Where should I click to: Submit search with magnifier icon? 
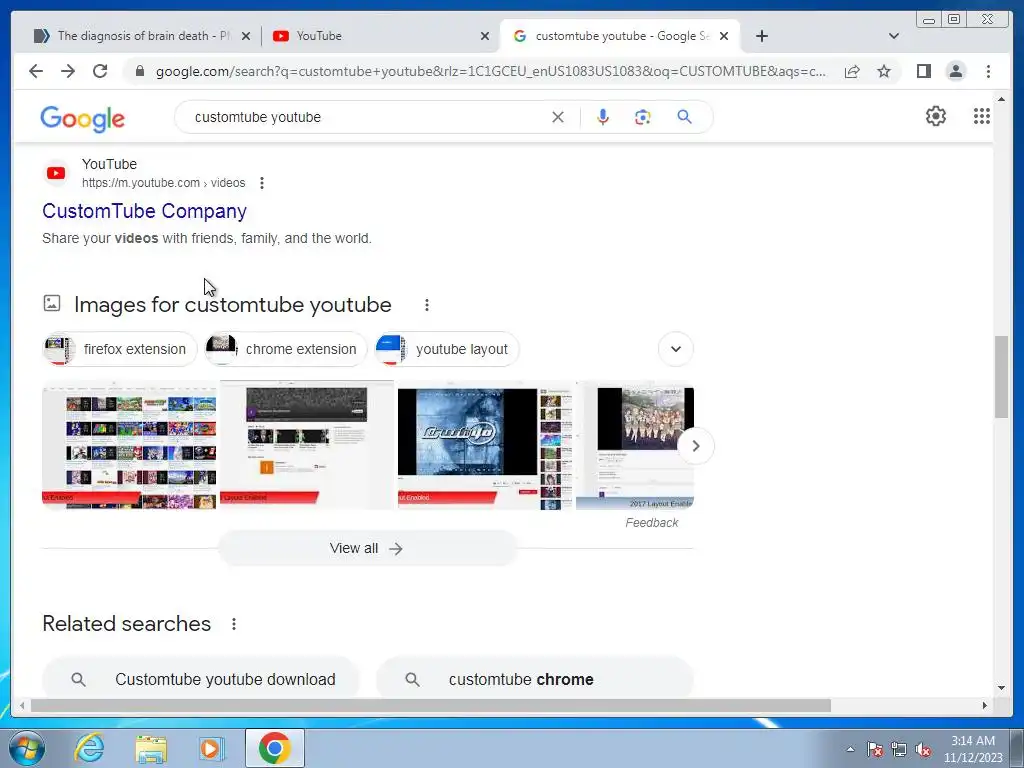[x=684, y=117]
